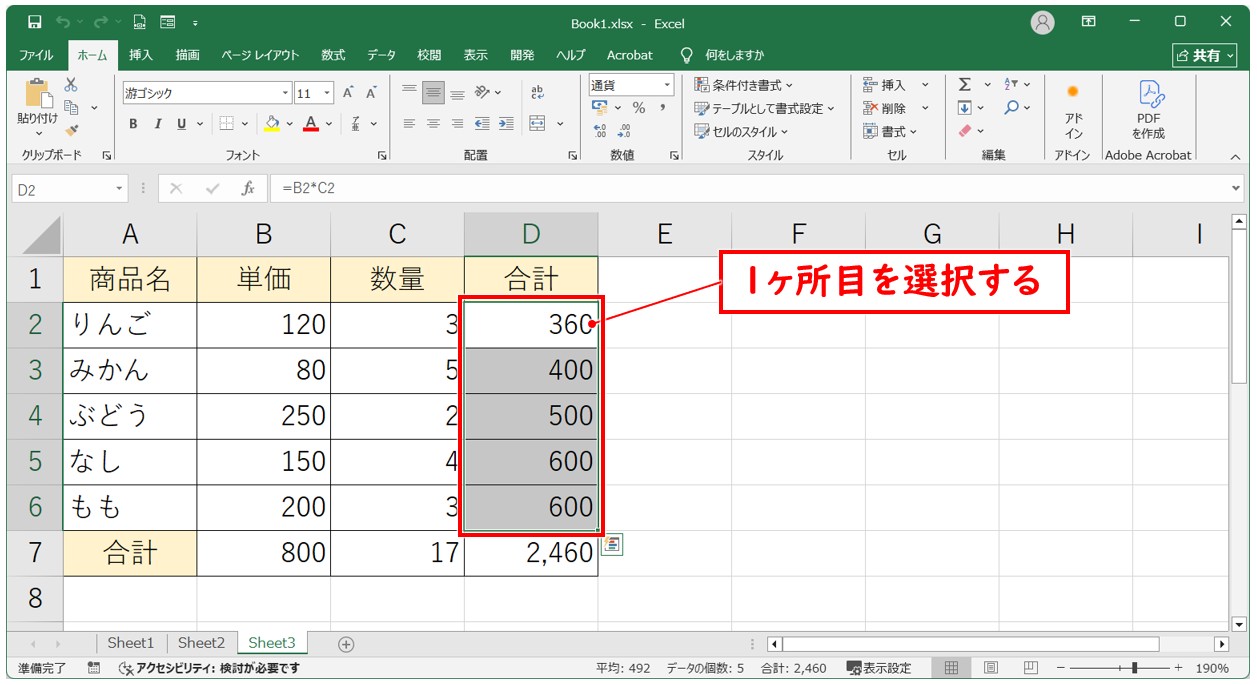Click the percent style icon
Screen dimensions: 1257x685
[638, 108]
